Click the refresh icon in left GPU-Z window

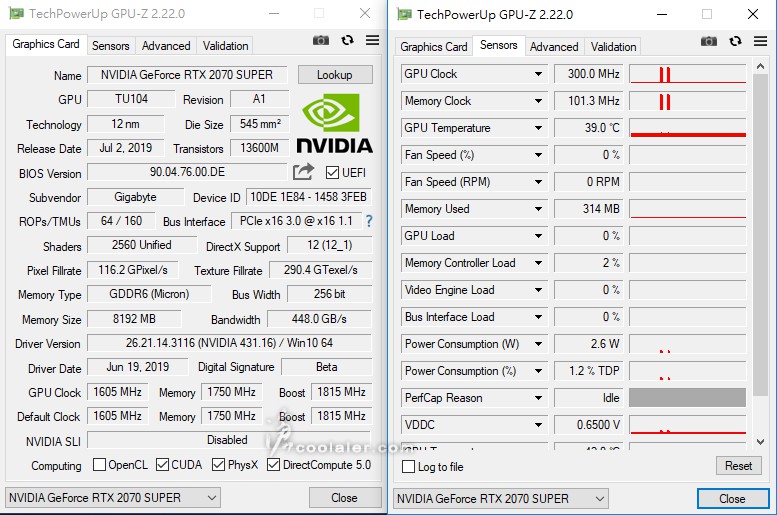point(347,40)
